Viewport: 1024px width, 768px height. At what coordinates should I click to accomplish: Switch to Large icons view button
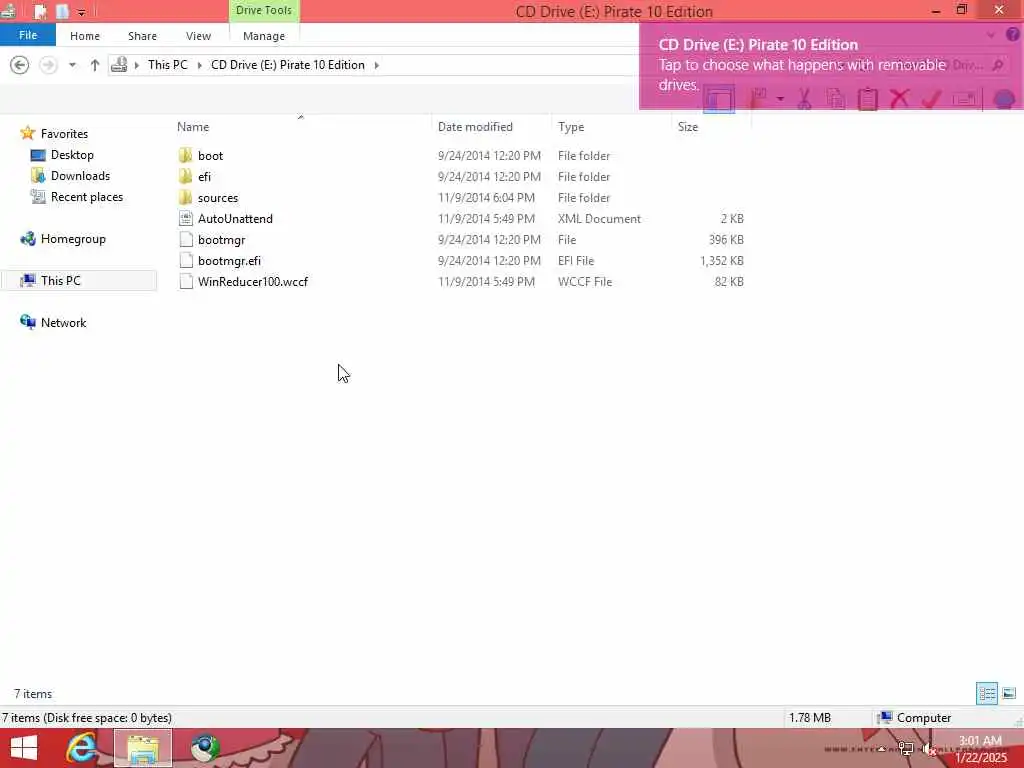(x=1009, y=694)
